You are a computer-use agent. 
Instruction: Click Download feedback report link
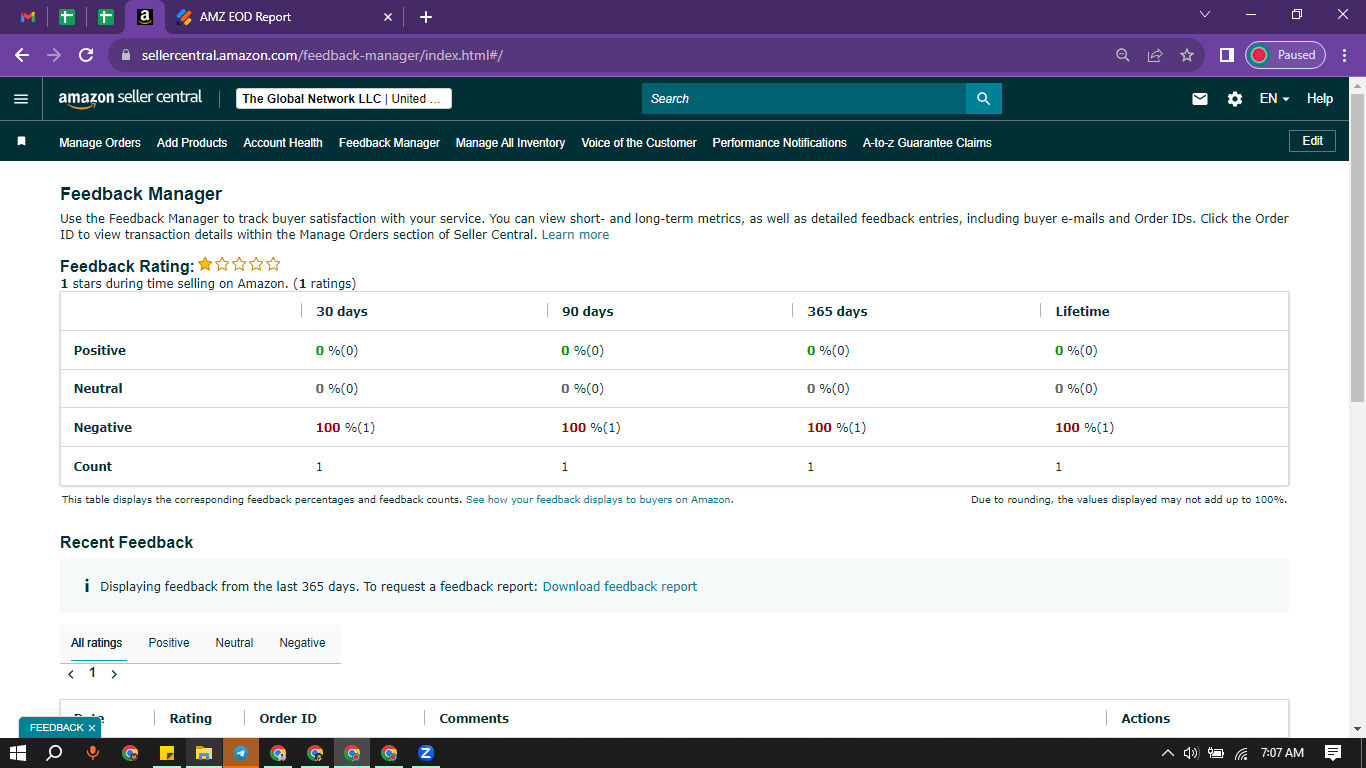(620, 587)
